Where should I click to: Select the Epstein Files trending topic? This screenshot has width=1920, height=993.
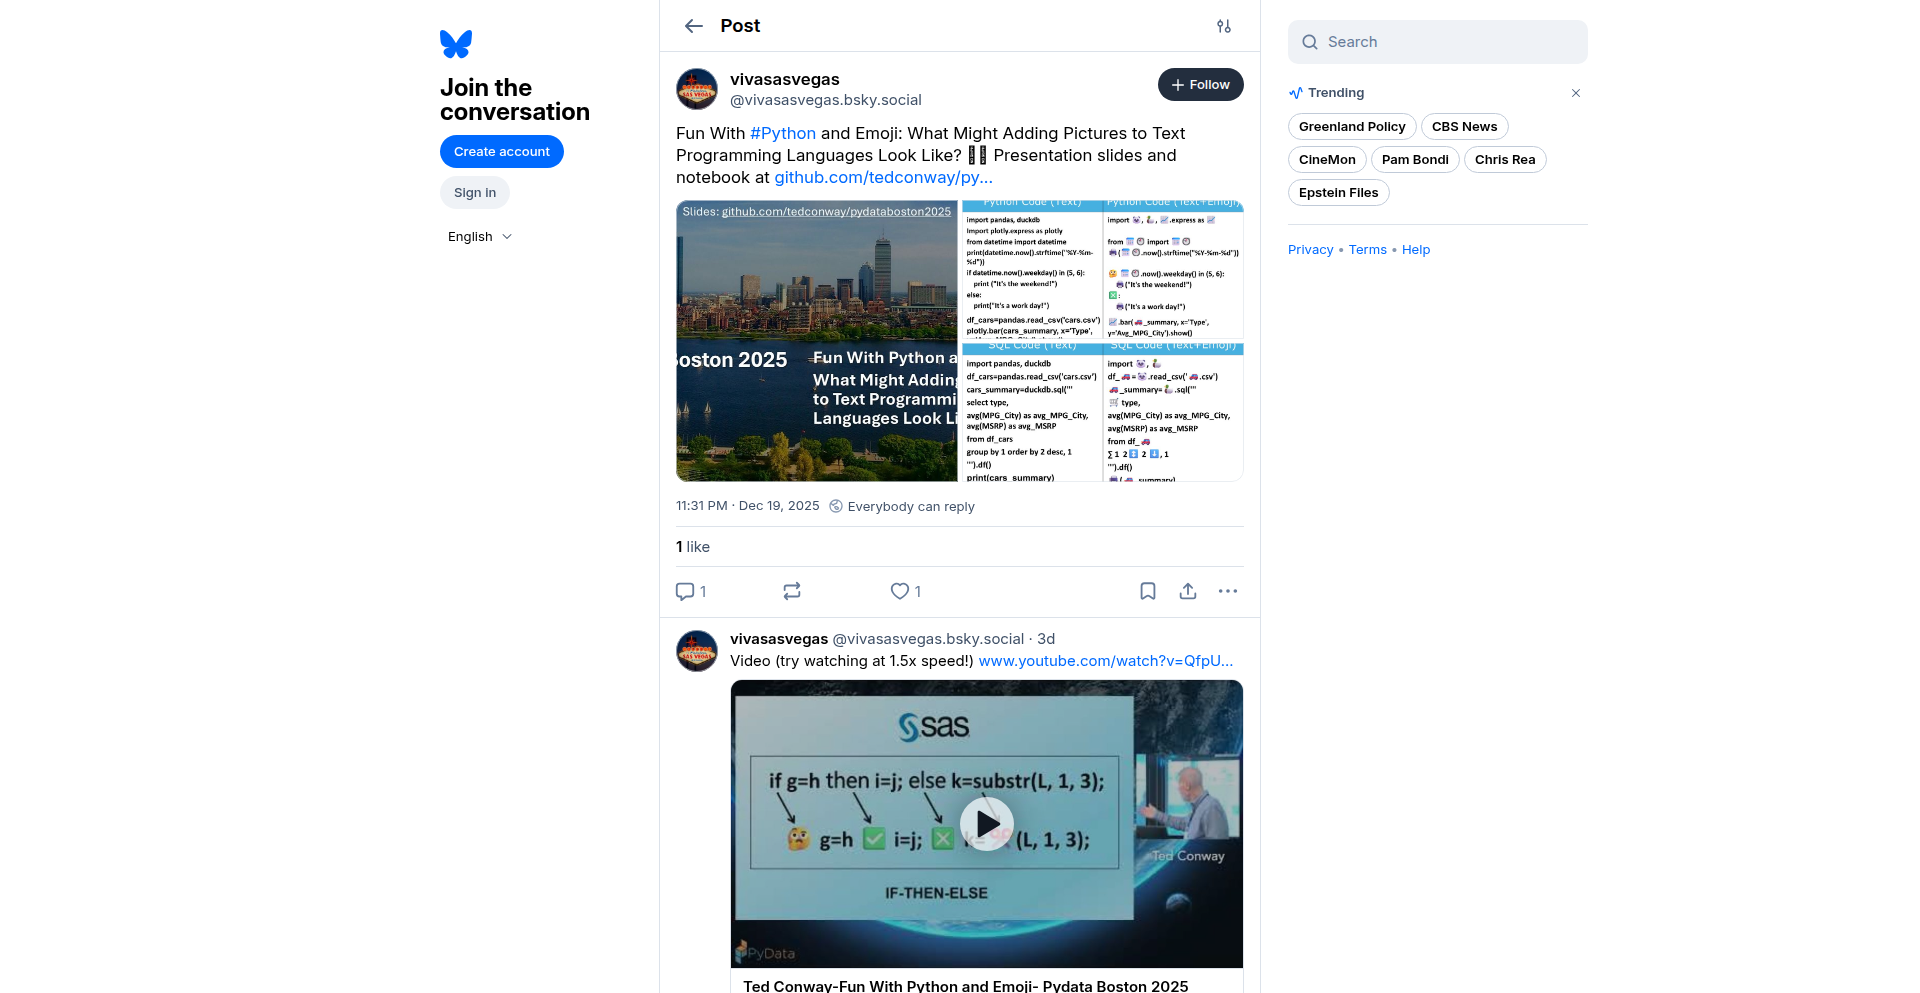pyautogui.click(x=1339, y=193)
